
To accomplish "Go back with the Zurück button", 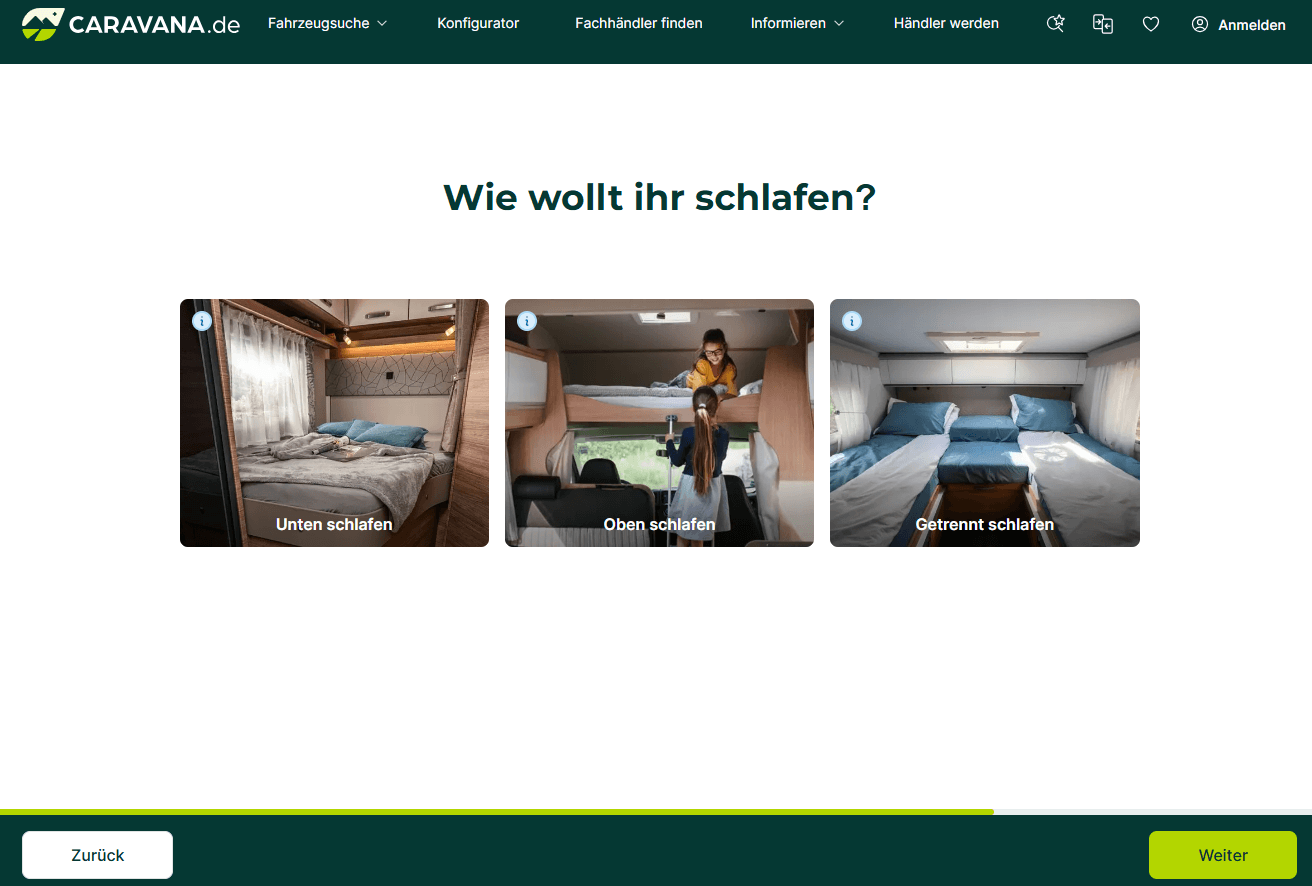I will 98,855.
